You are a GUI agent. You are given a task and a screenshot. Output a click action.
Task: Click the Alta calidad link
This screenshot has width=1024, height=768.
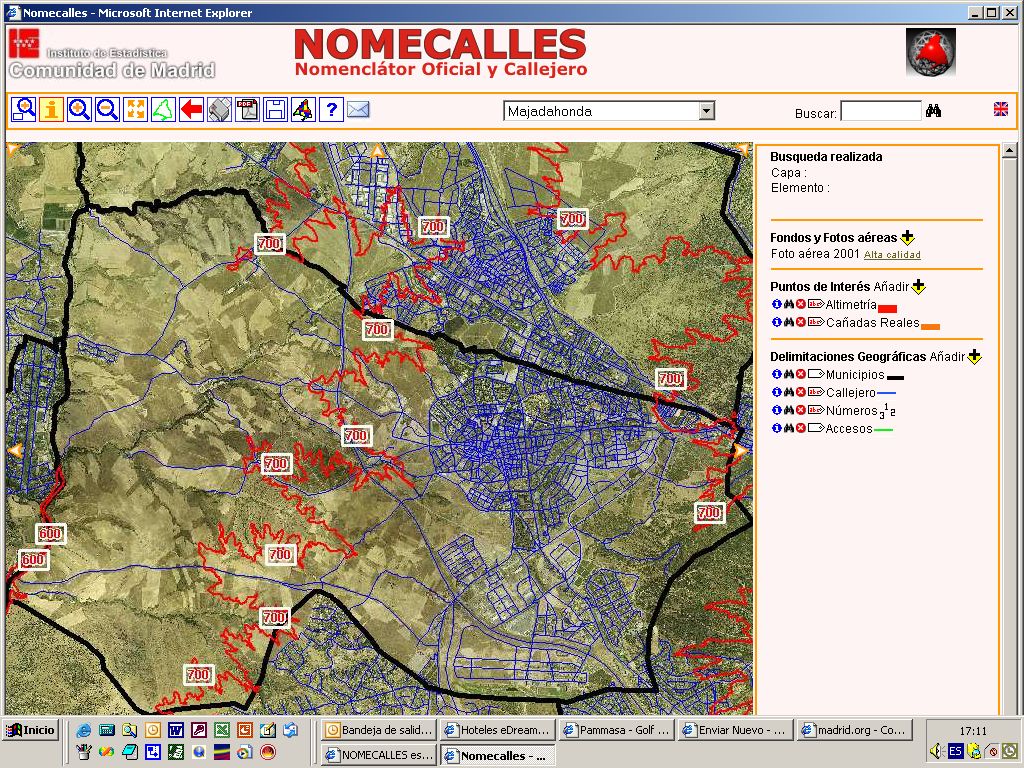pyautogui.click(x=892, y=255)
